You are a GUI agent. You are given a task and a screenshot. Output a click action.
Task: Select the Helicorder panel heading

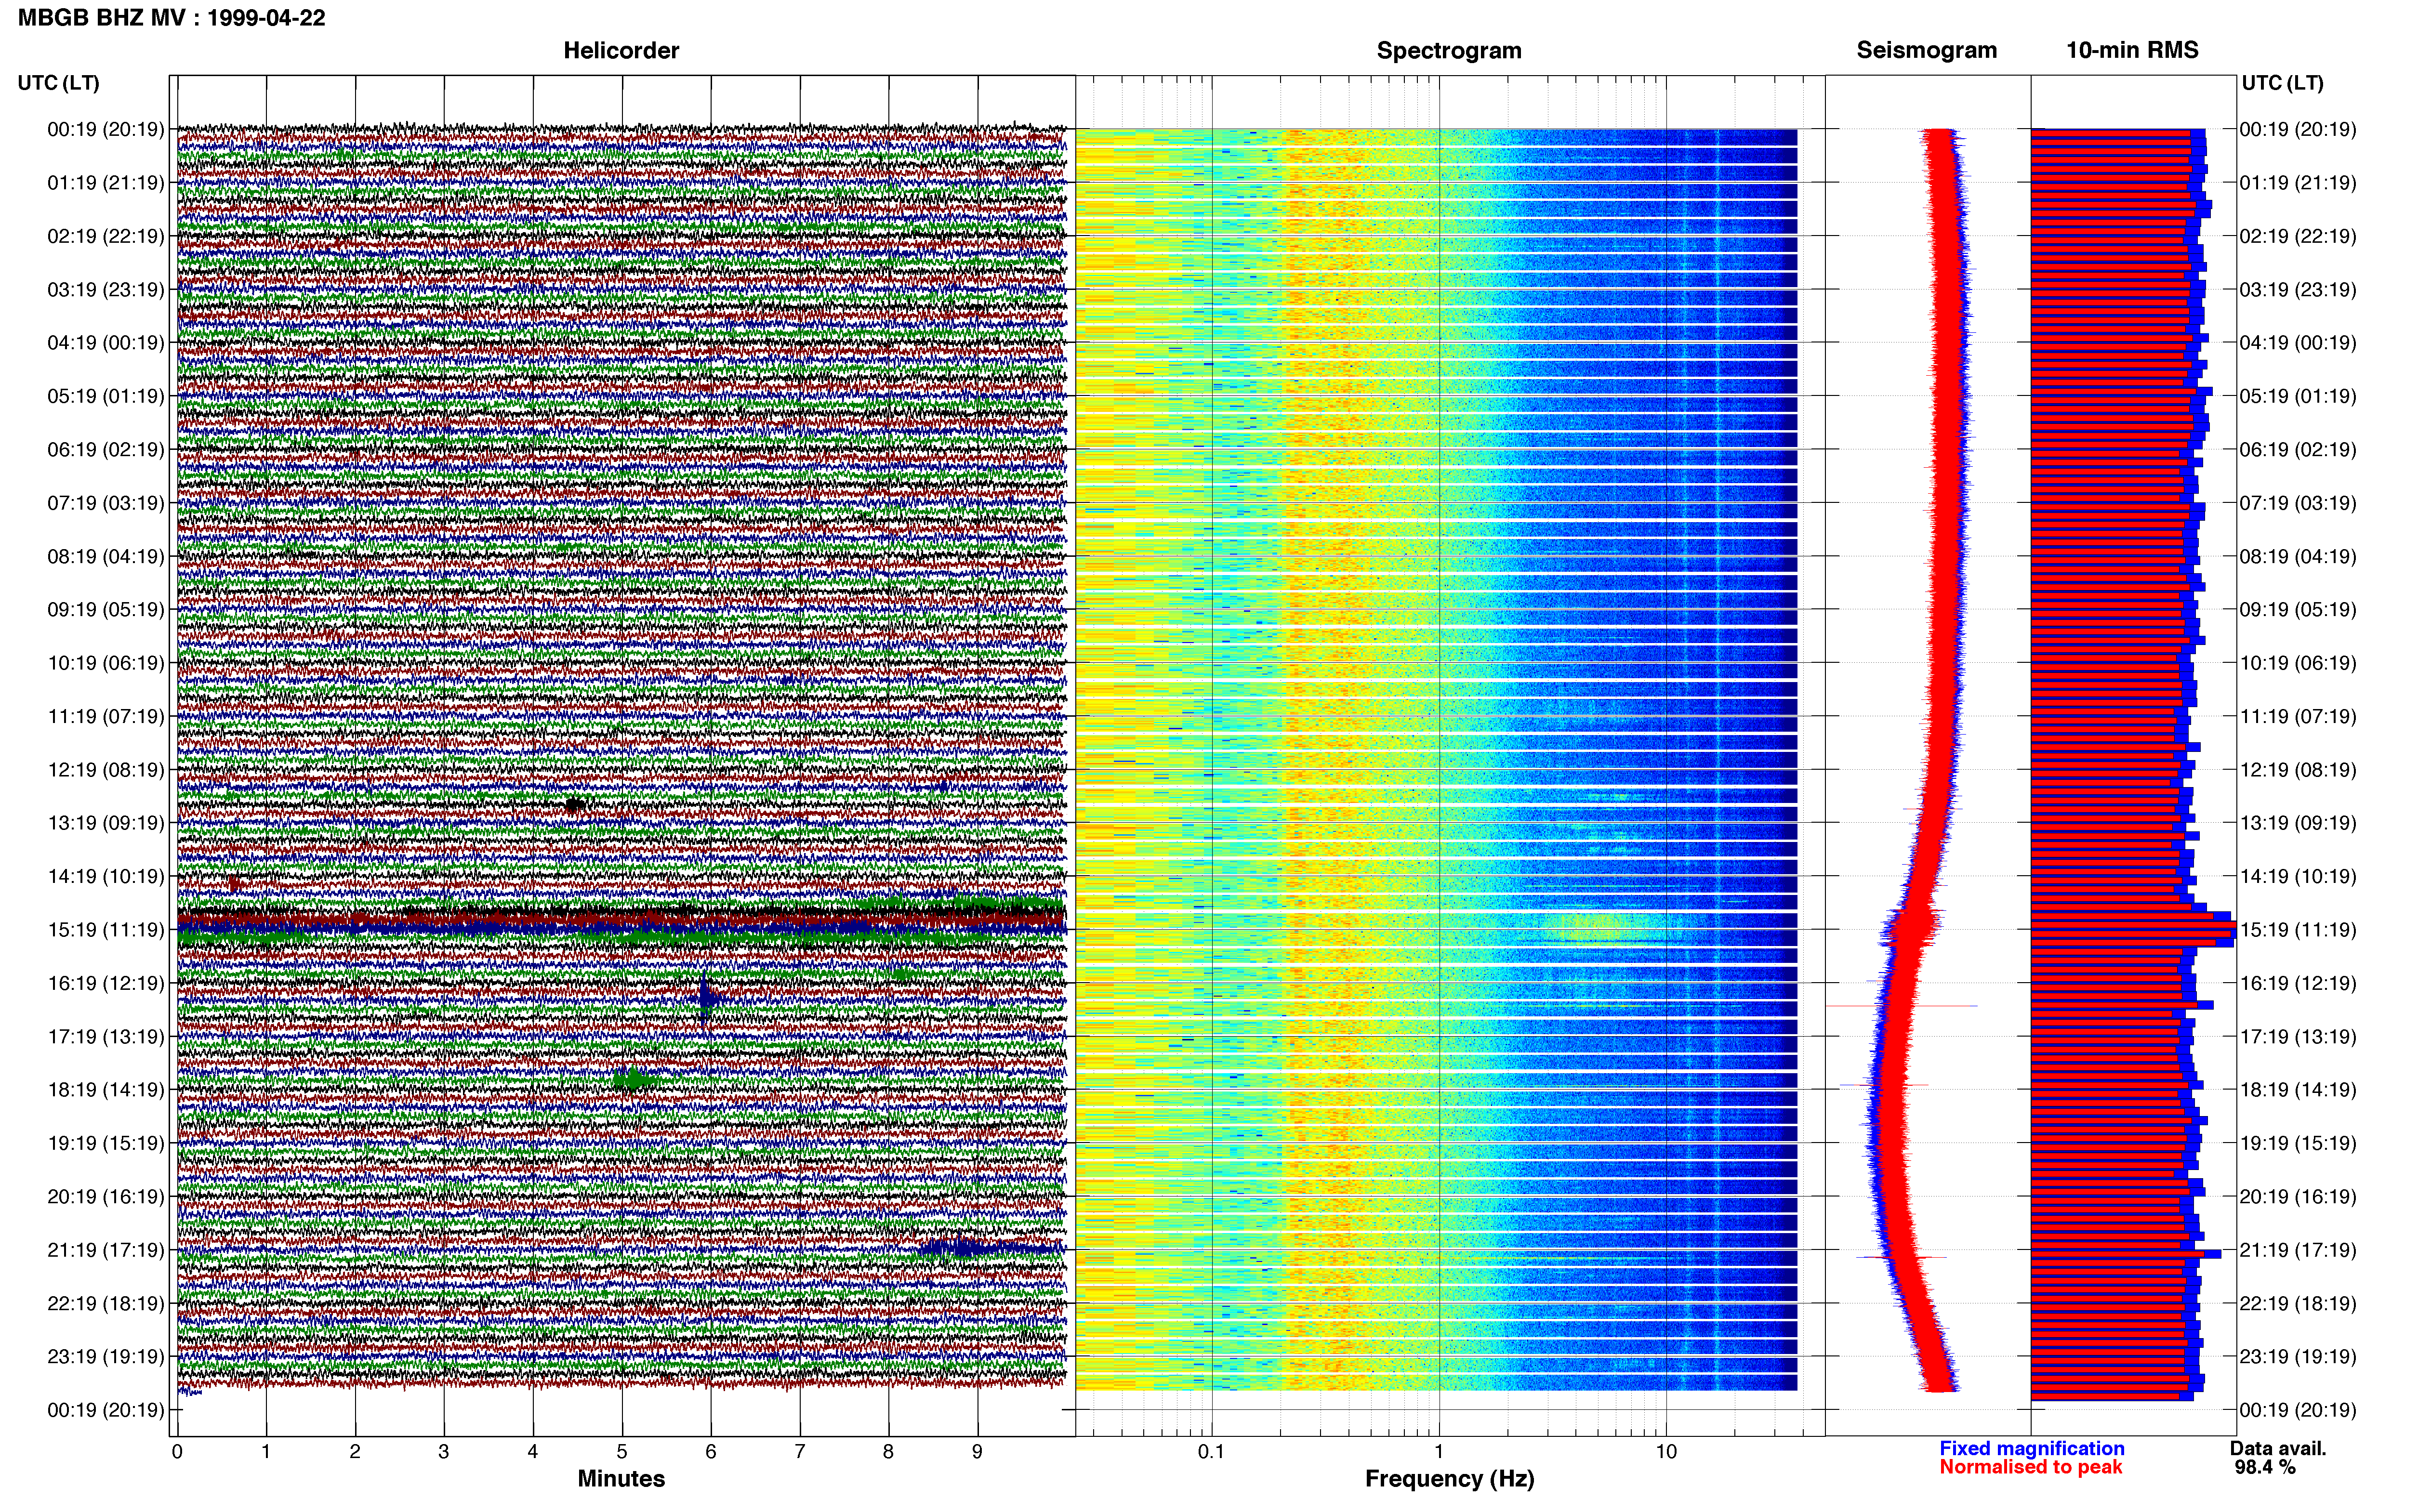pos(621,51)
